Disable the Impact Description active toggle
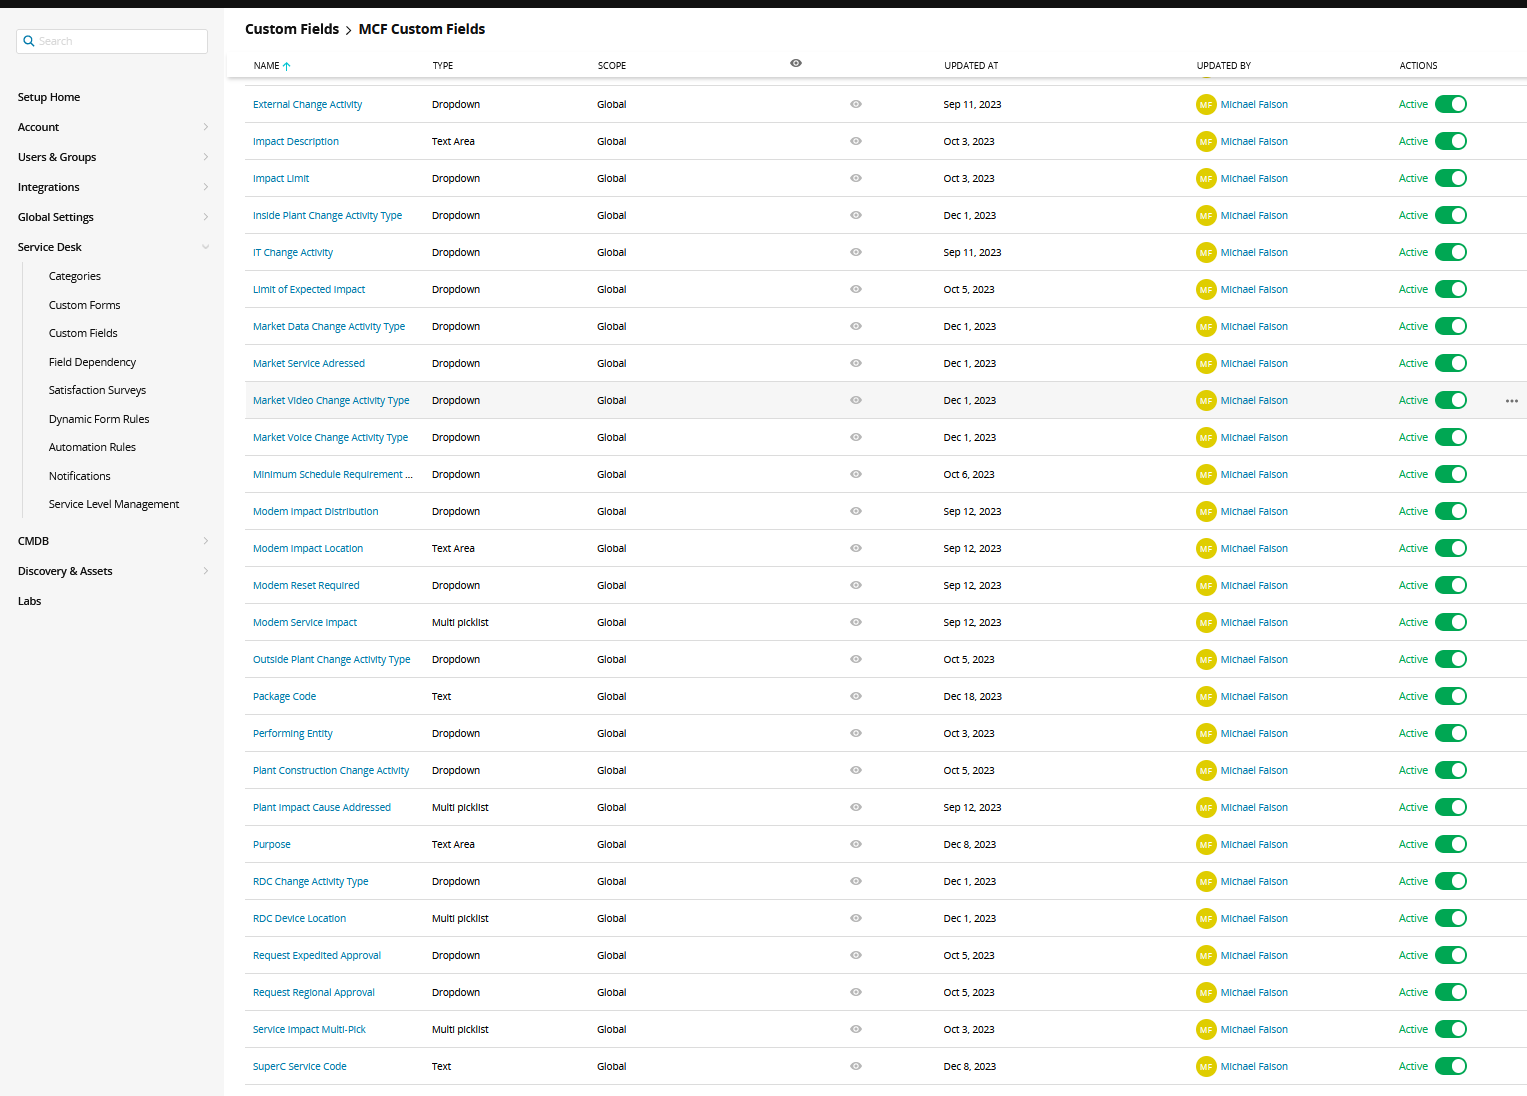Screen dimensions: 1527x1096 1451,141
